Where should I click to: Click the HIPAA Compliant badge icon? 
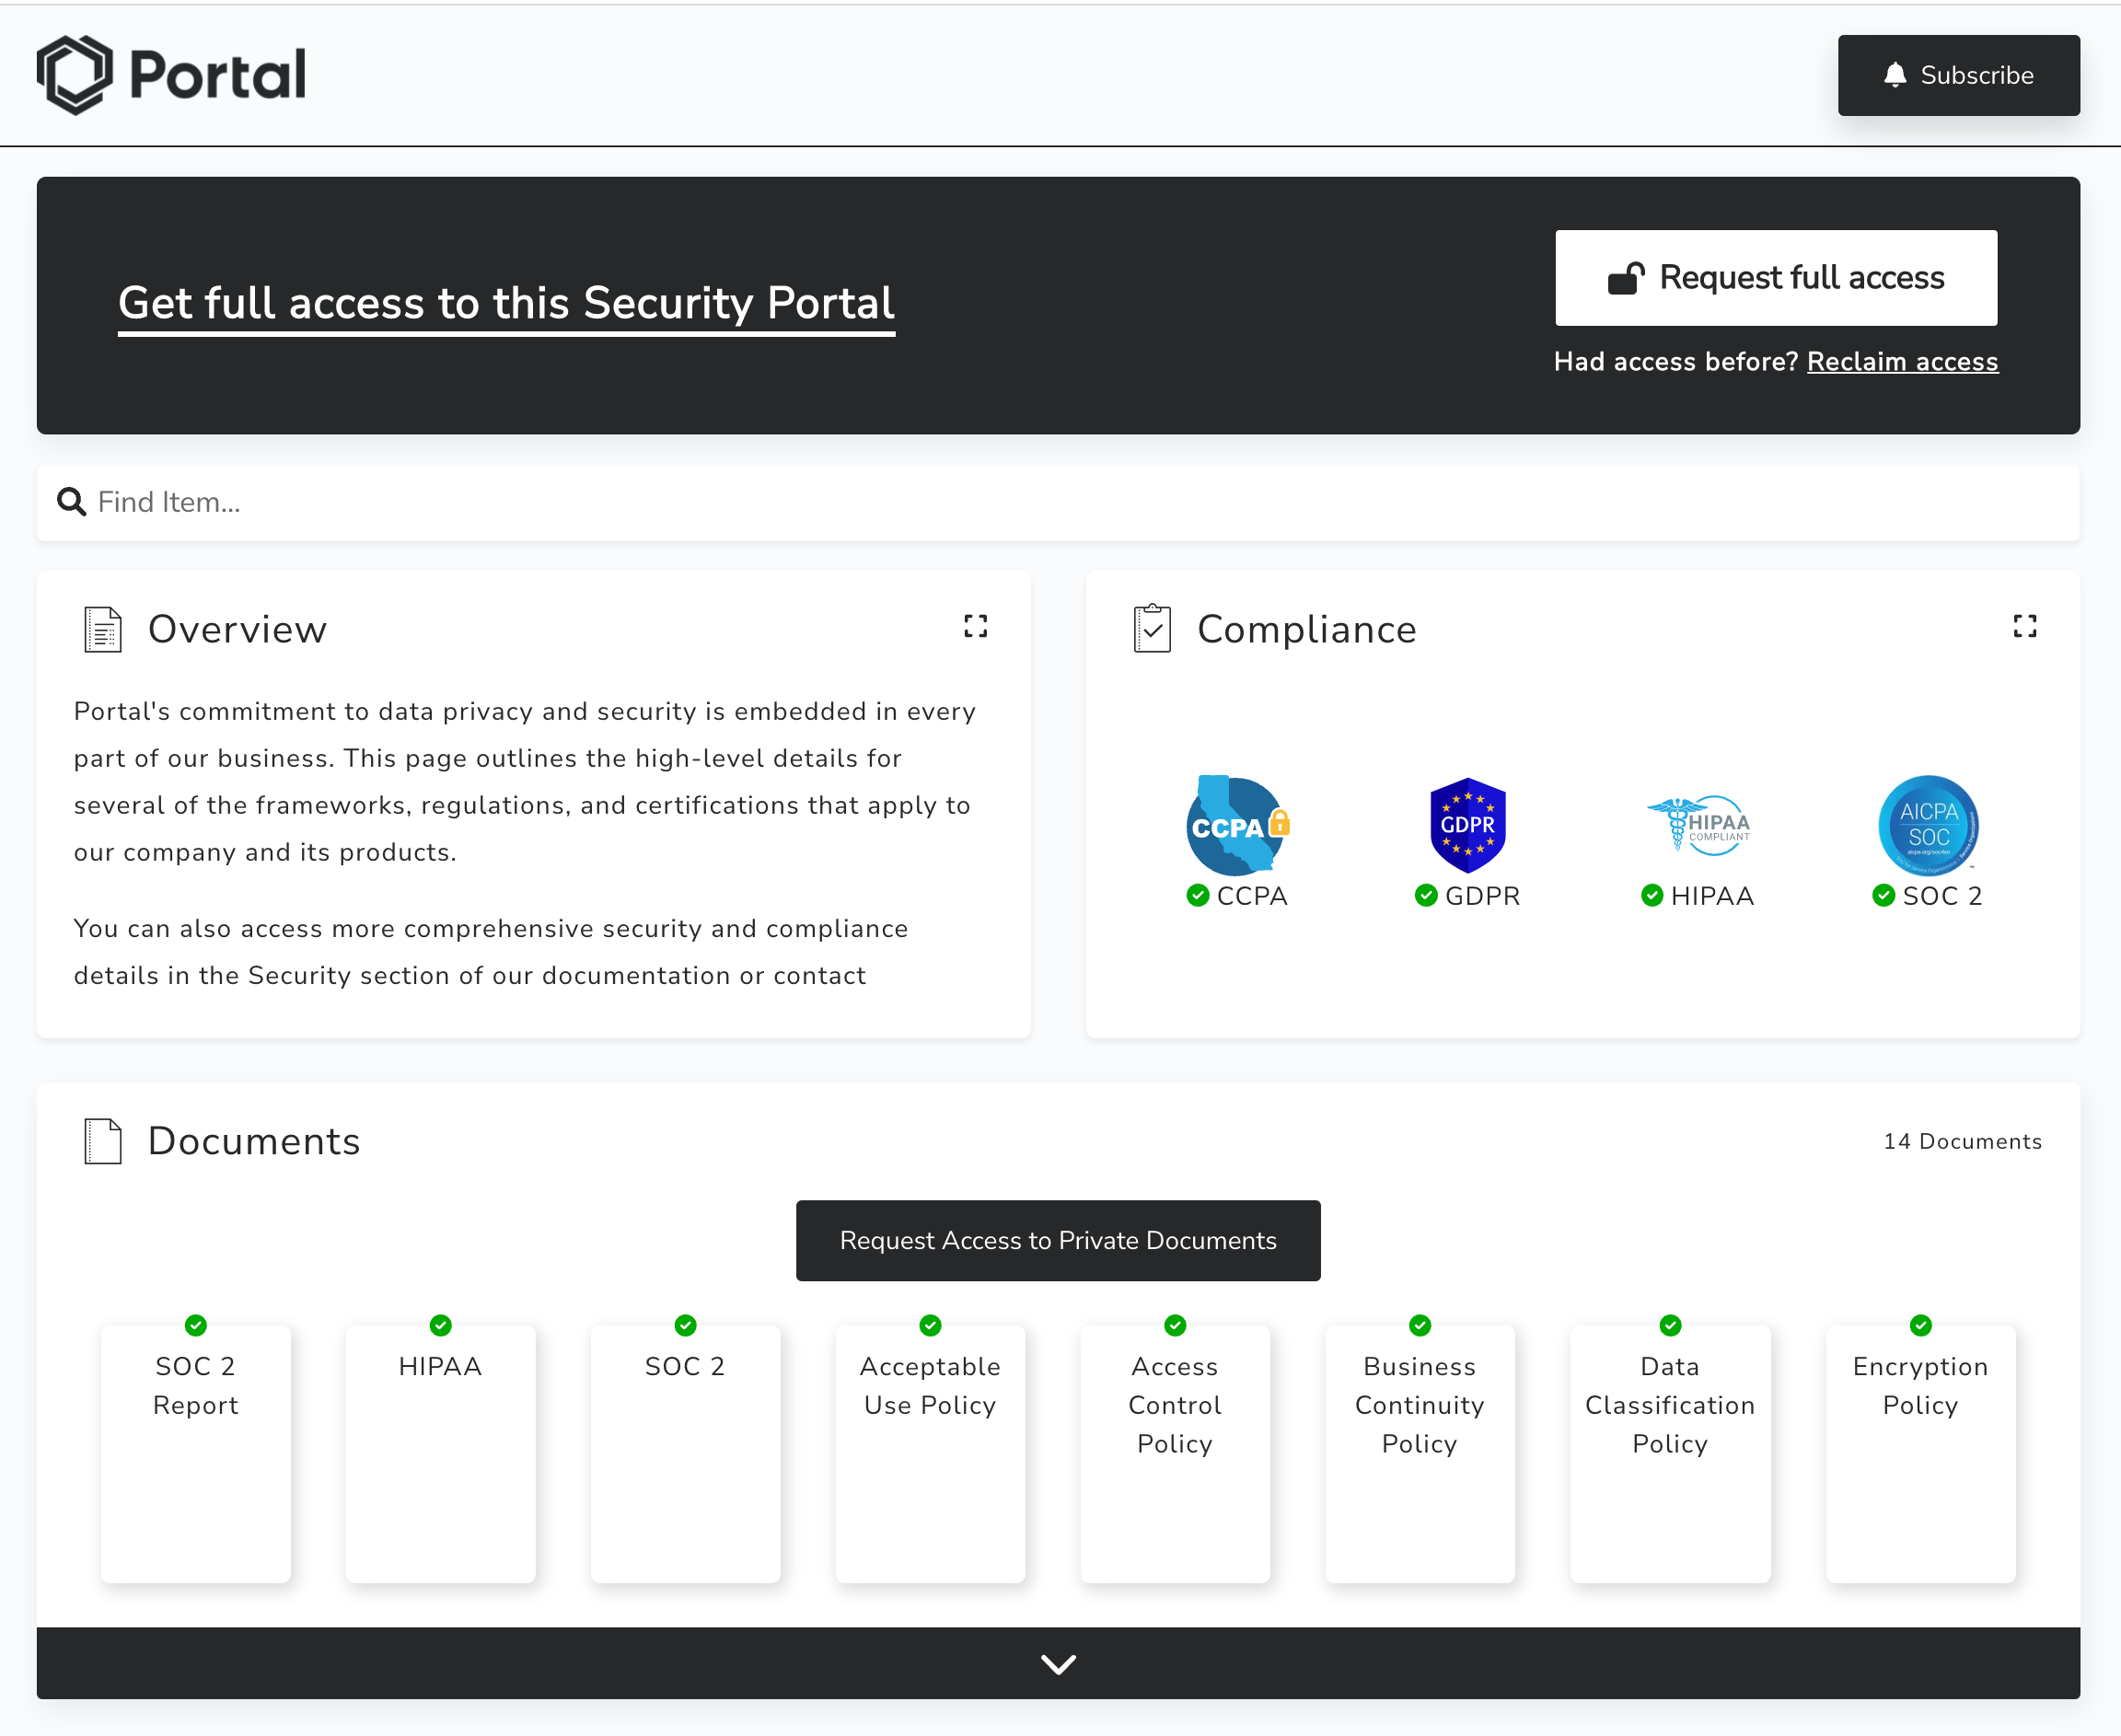[1698, 825]
